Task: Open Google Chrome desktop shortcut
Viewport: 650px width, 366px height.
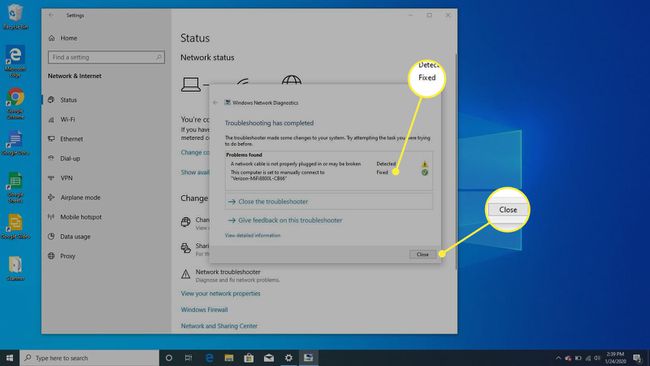Action: [x=15, y=104]
